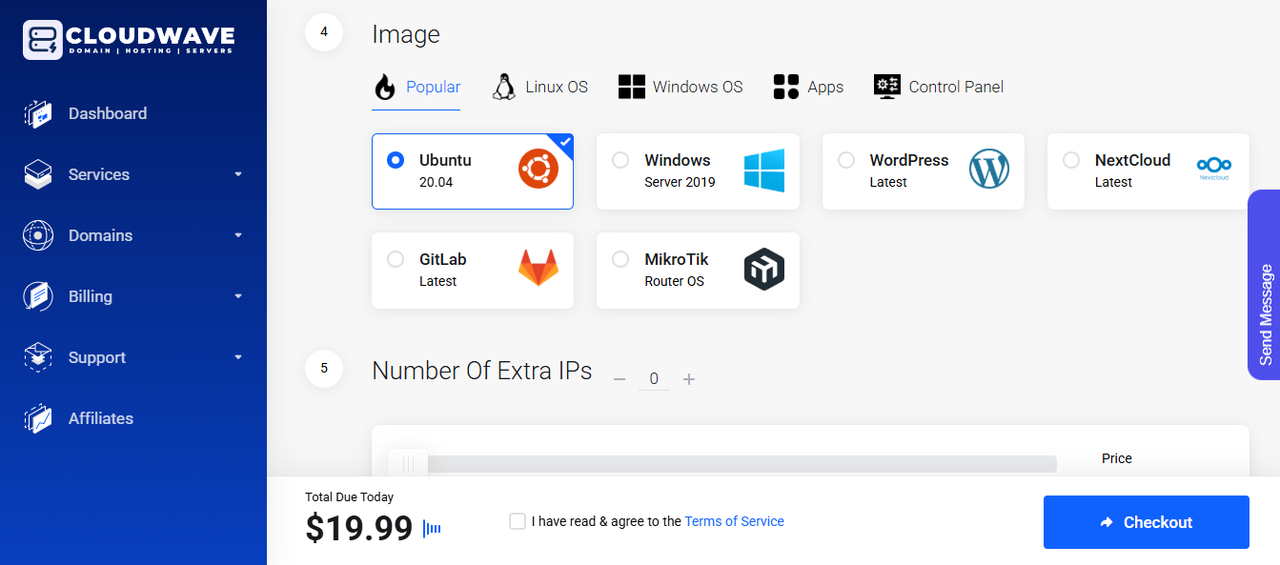Click the Billing icon in sidebar
1280x565 pixels.
pos(38,297)
